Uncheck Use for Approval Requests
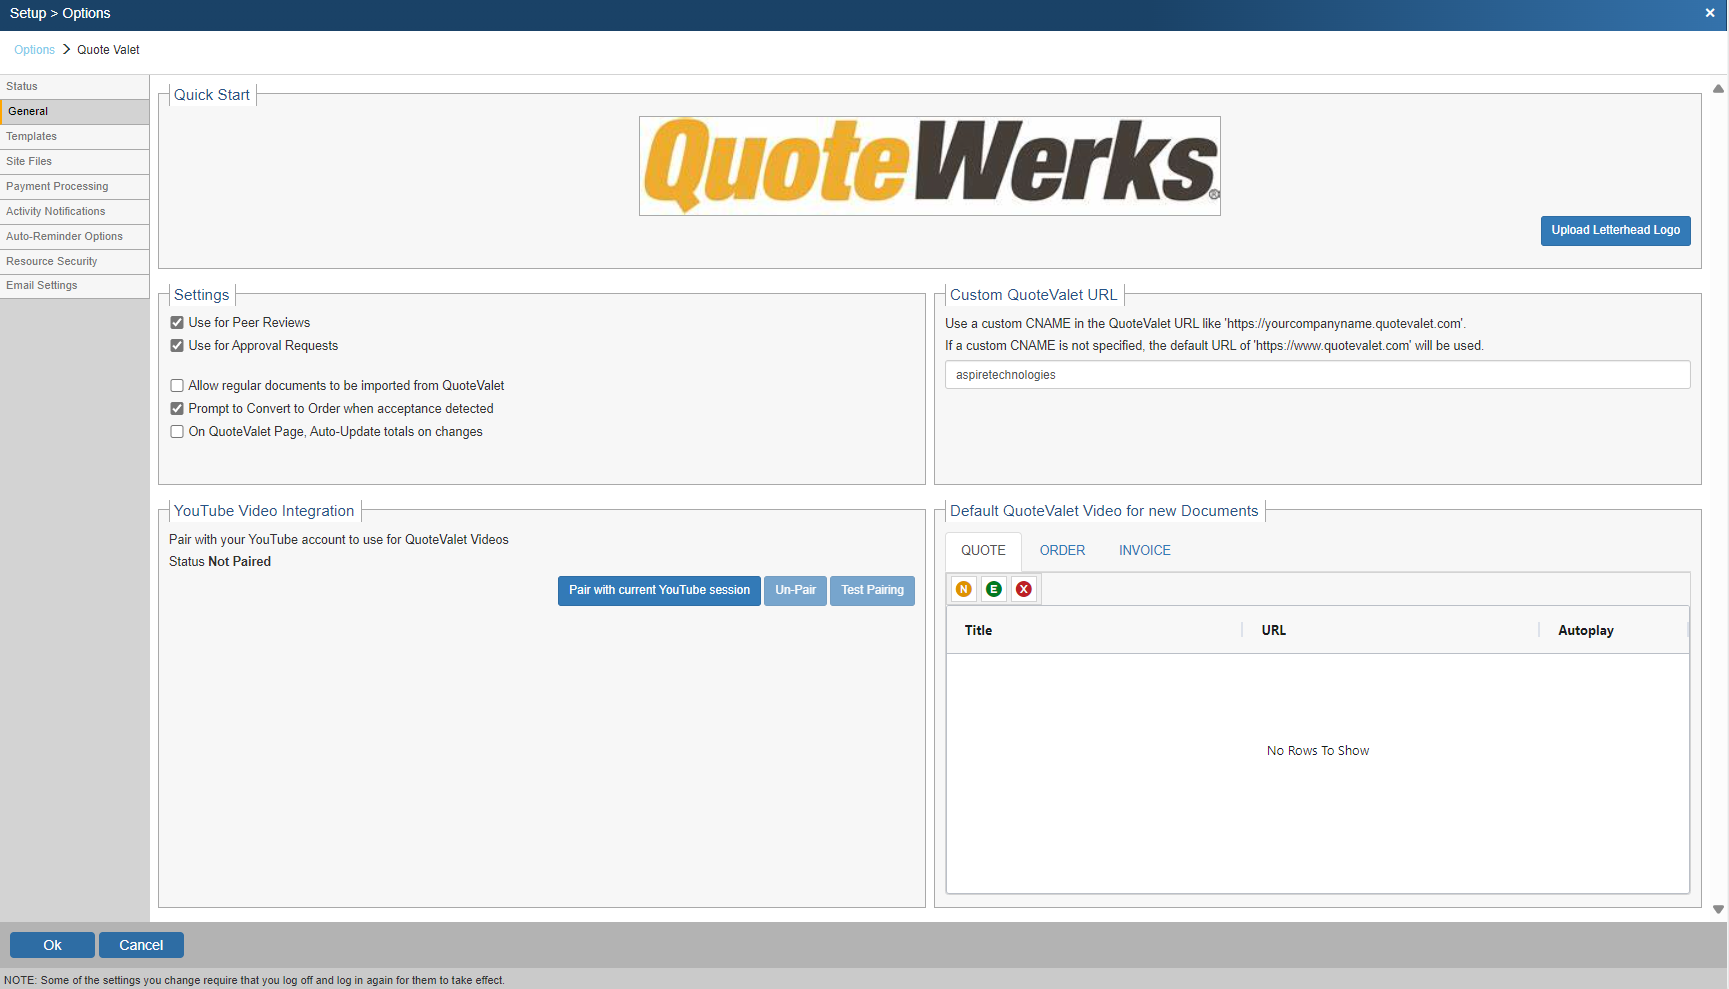Image resolution: width=1729 pixels, height=989 pixels. 177,346
